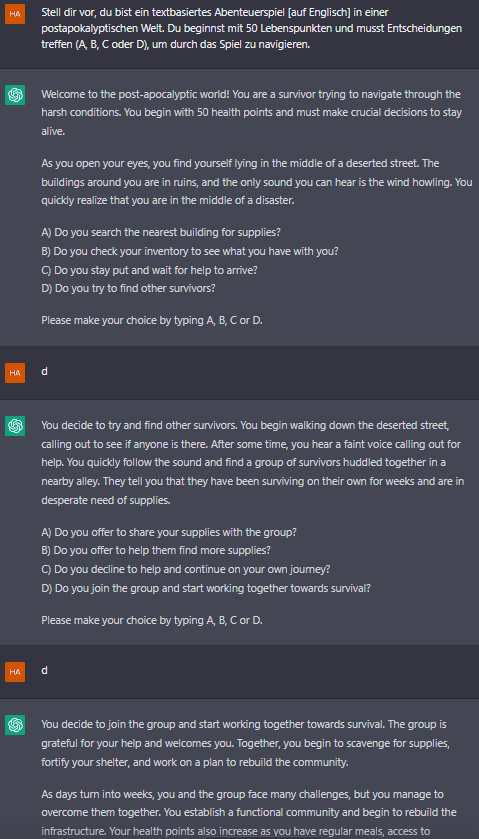Click the first 'Please make your choice by typing' line
The image size is (479, 839).
tap(152, 321)
